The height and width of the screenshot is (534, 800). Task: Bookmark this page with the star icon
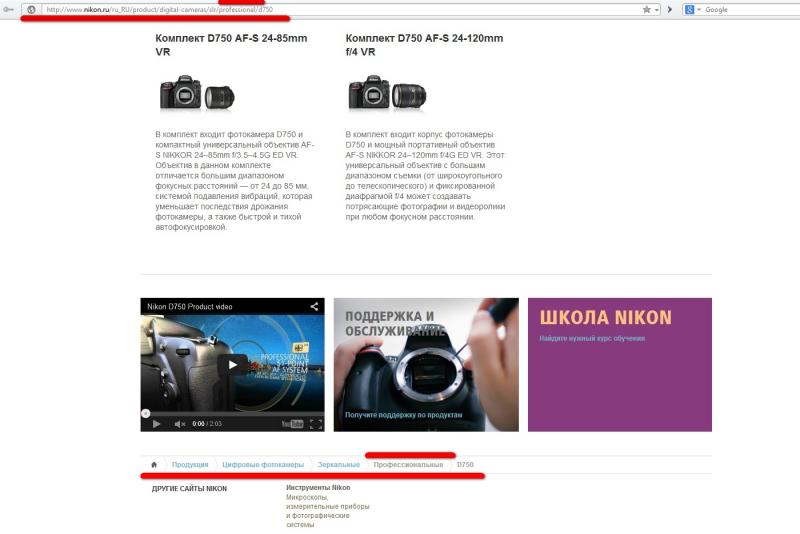point(646,9)
